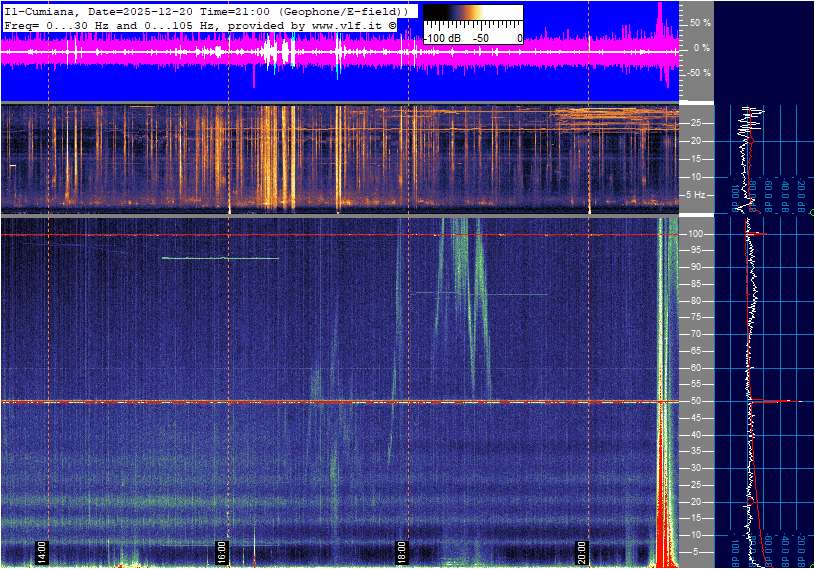Click the 0 % waveform amplitude label
The image size is (815, 569).
coord(701,47)
